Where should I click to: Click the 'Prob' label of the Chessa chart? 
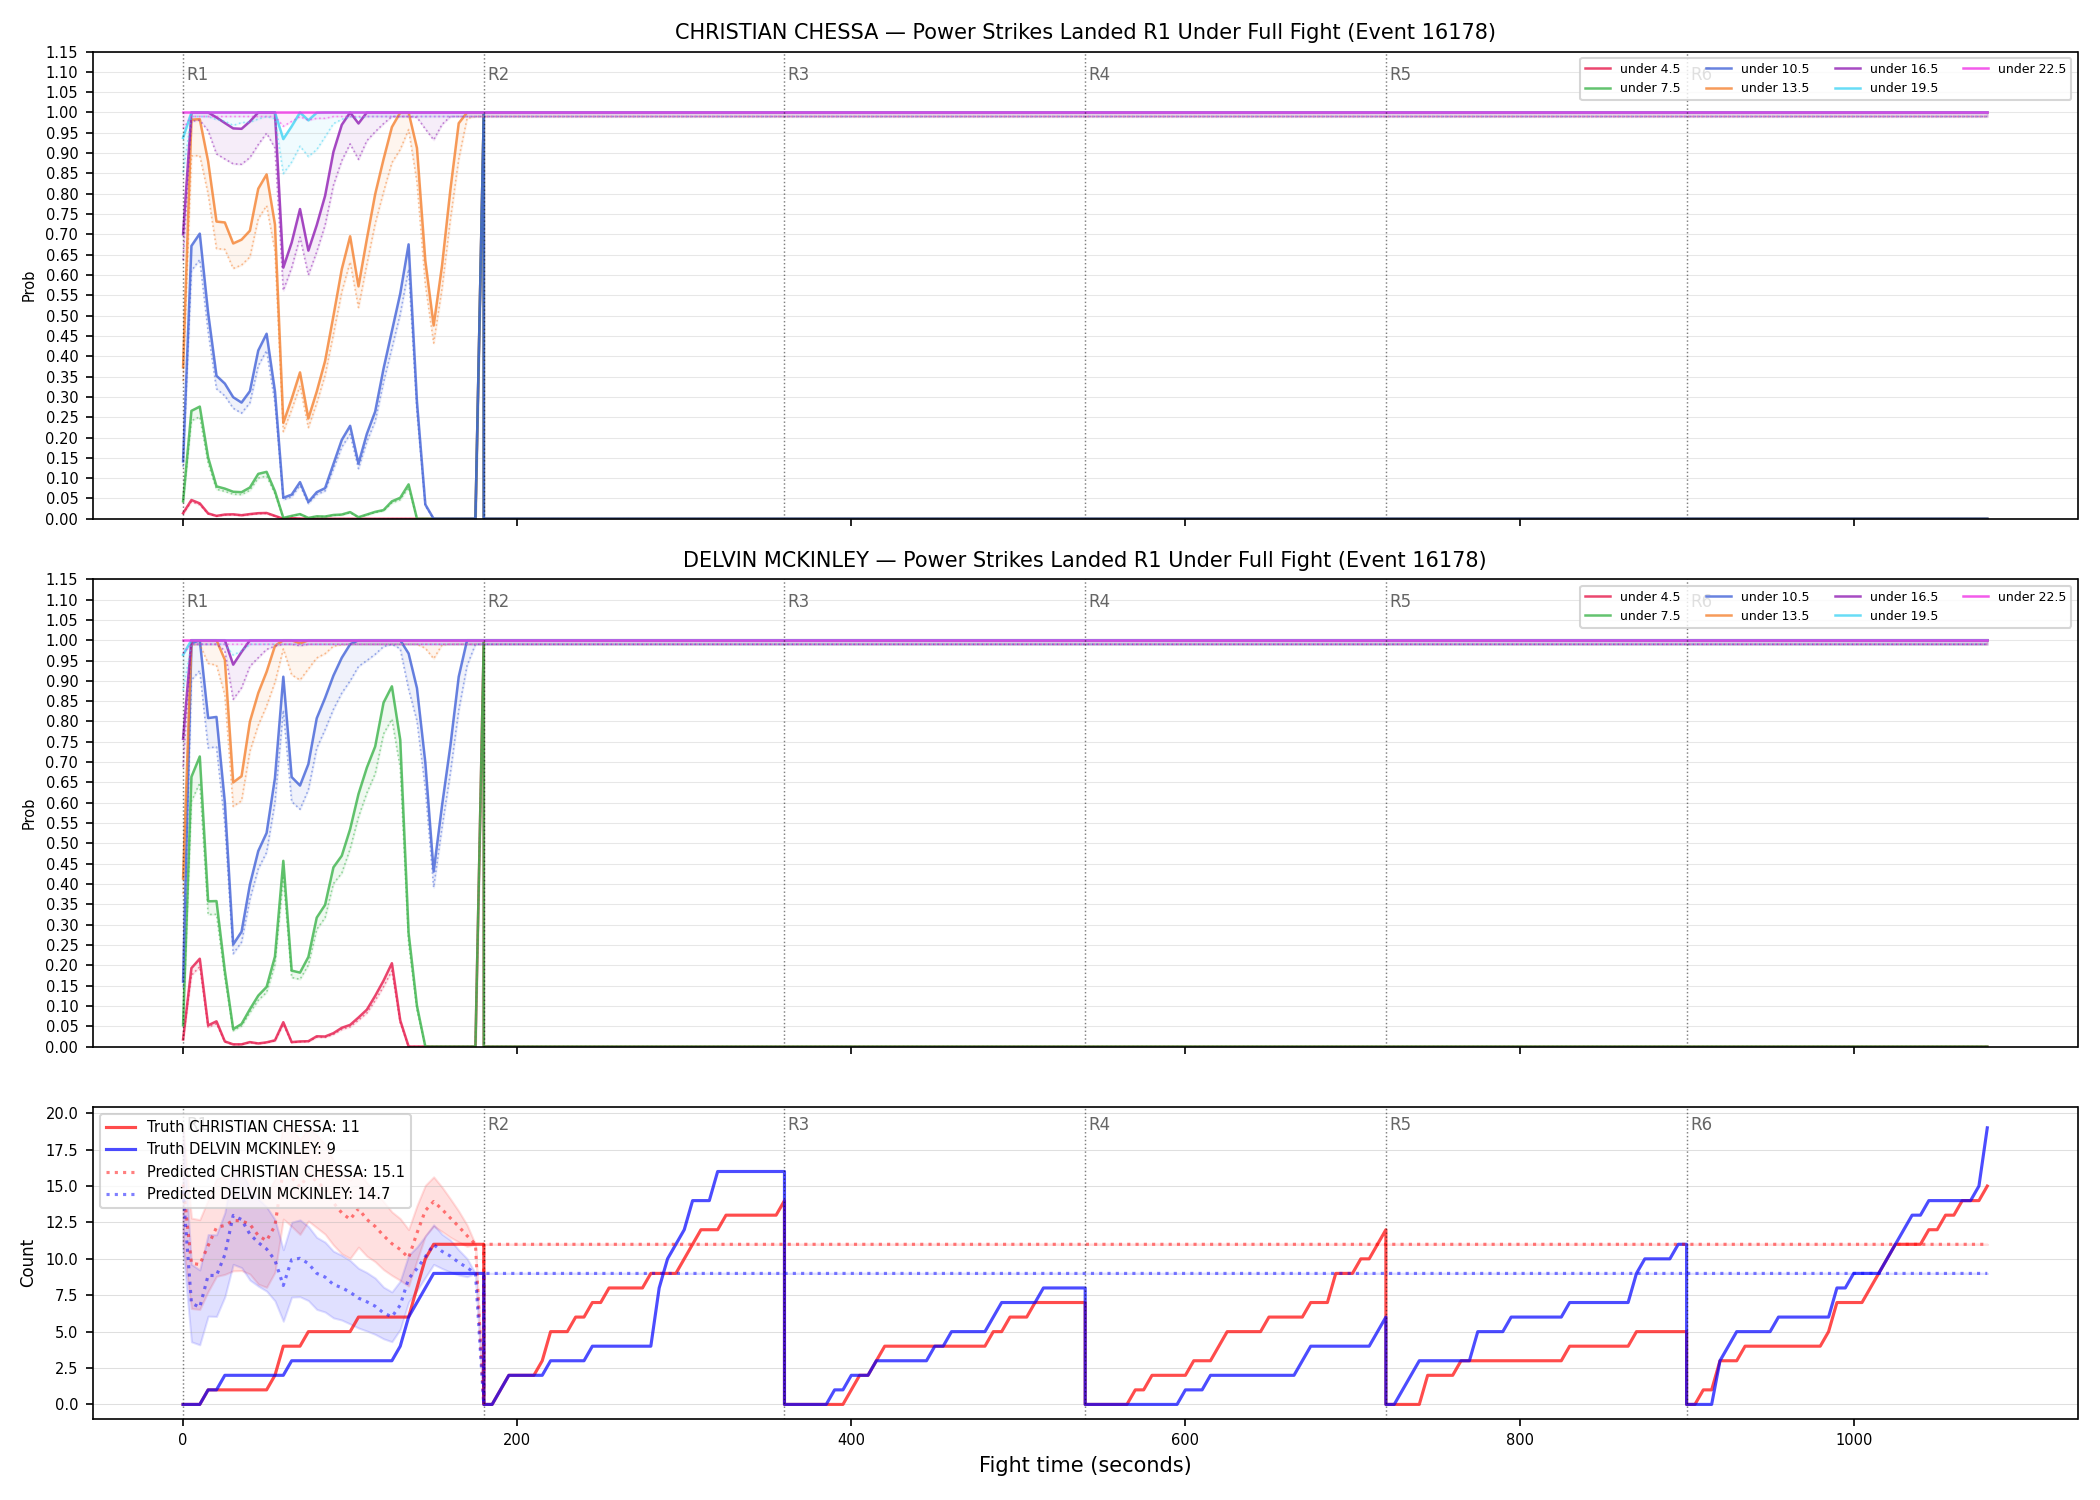click(x=28, y=286)
